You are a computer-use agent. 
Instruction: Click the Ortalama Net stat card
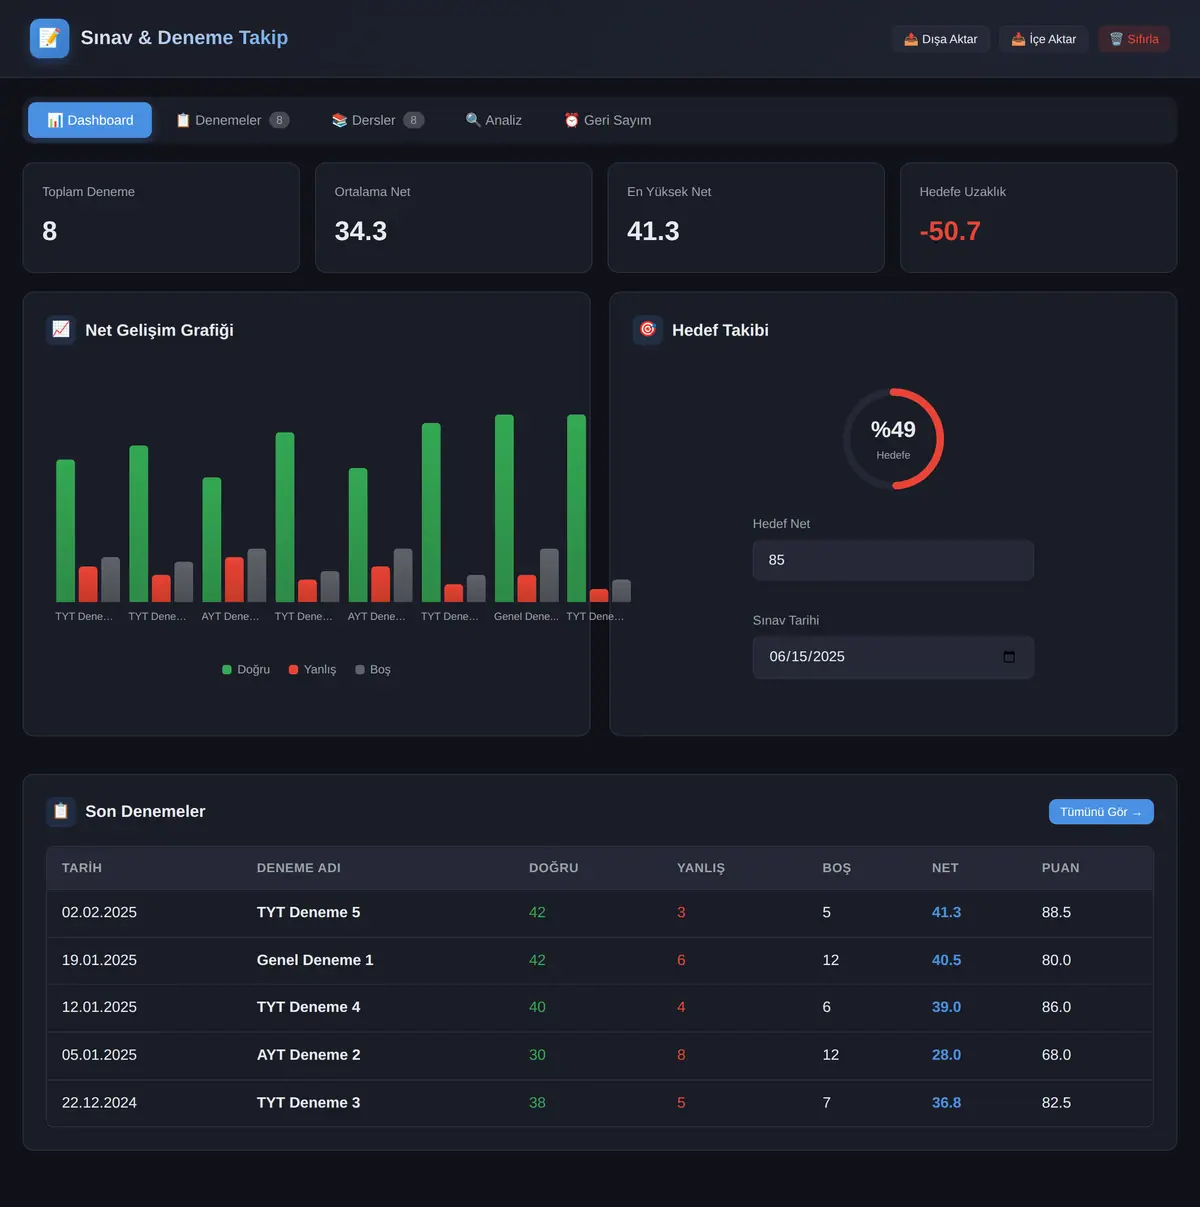(454, 217)
